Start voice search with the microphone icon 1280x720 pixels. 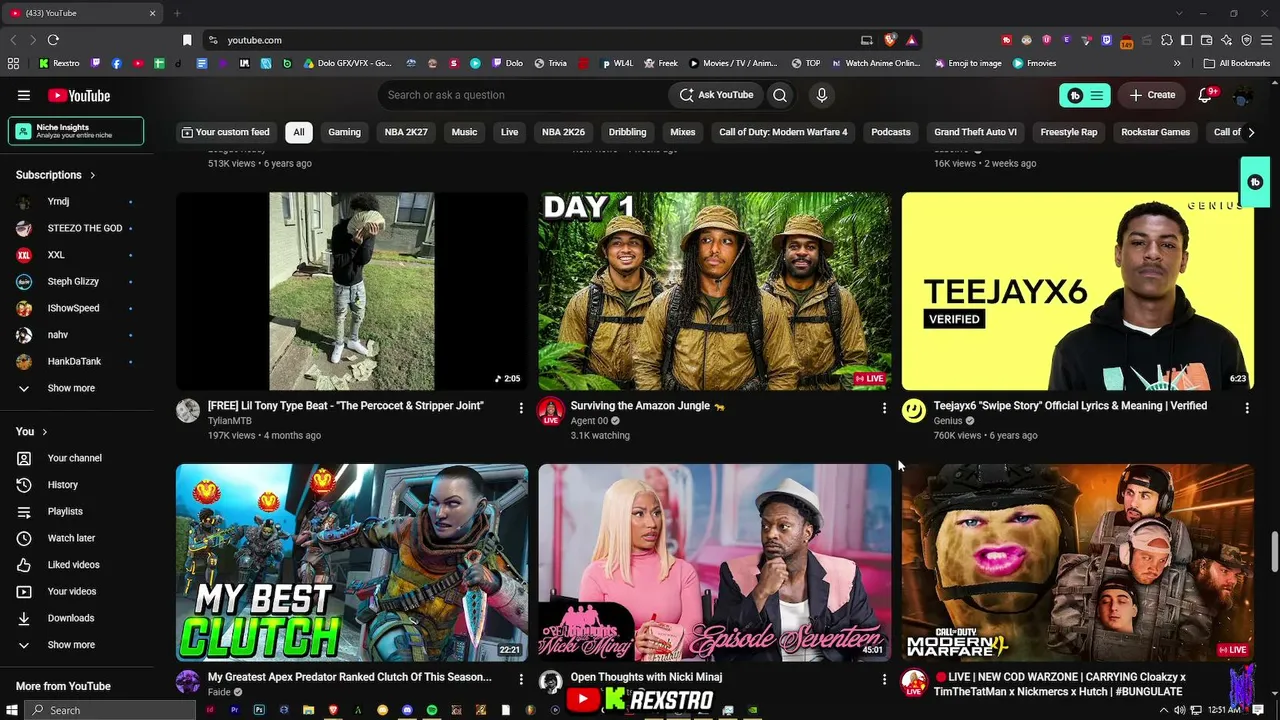[x=822, y=95]
